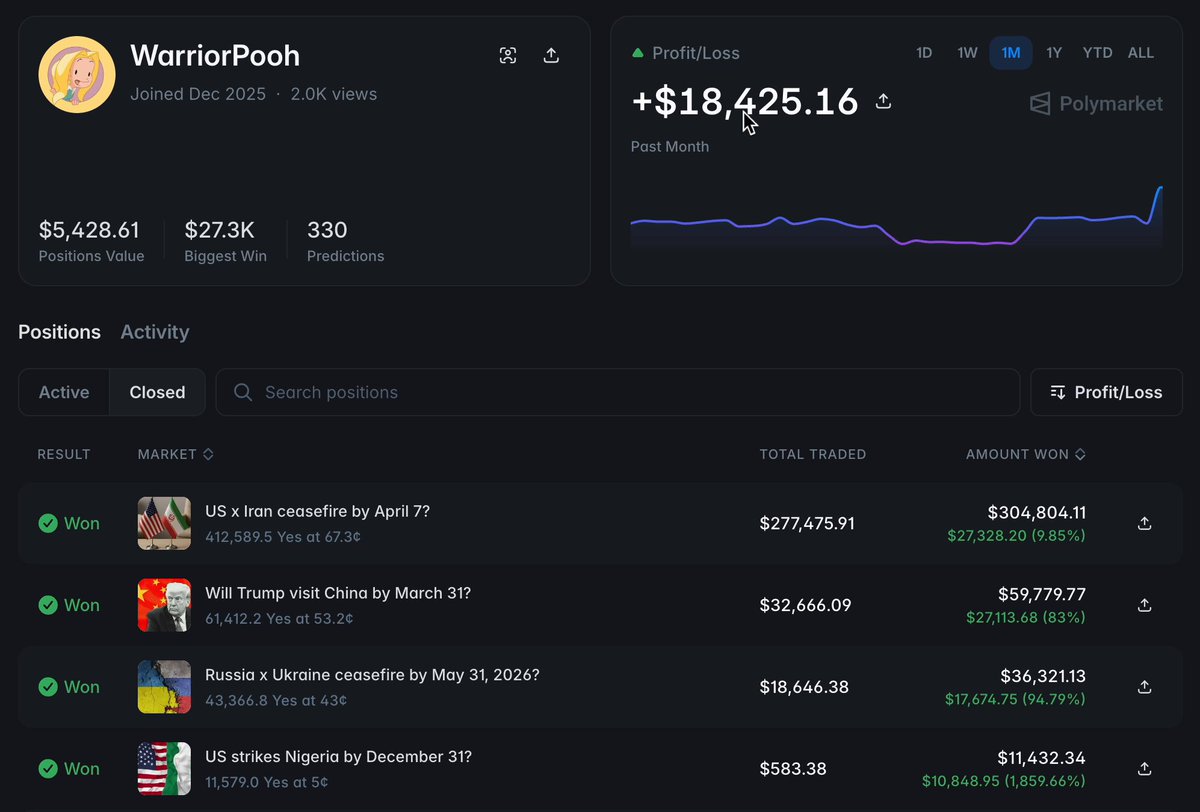Screen dimensions: 1200x812
Task: Select the Closed positions toggle
Action: coord(157,392)
